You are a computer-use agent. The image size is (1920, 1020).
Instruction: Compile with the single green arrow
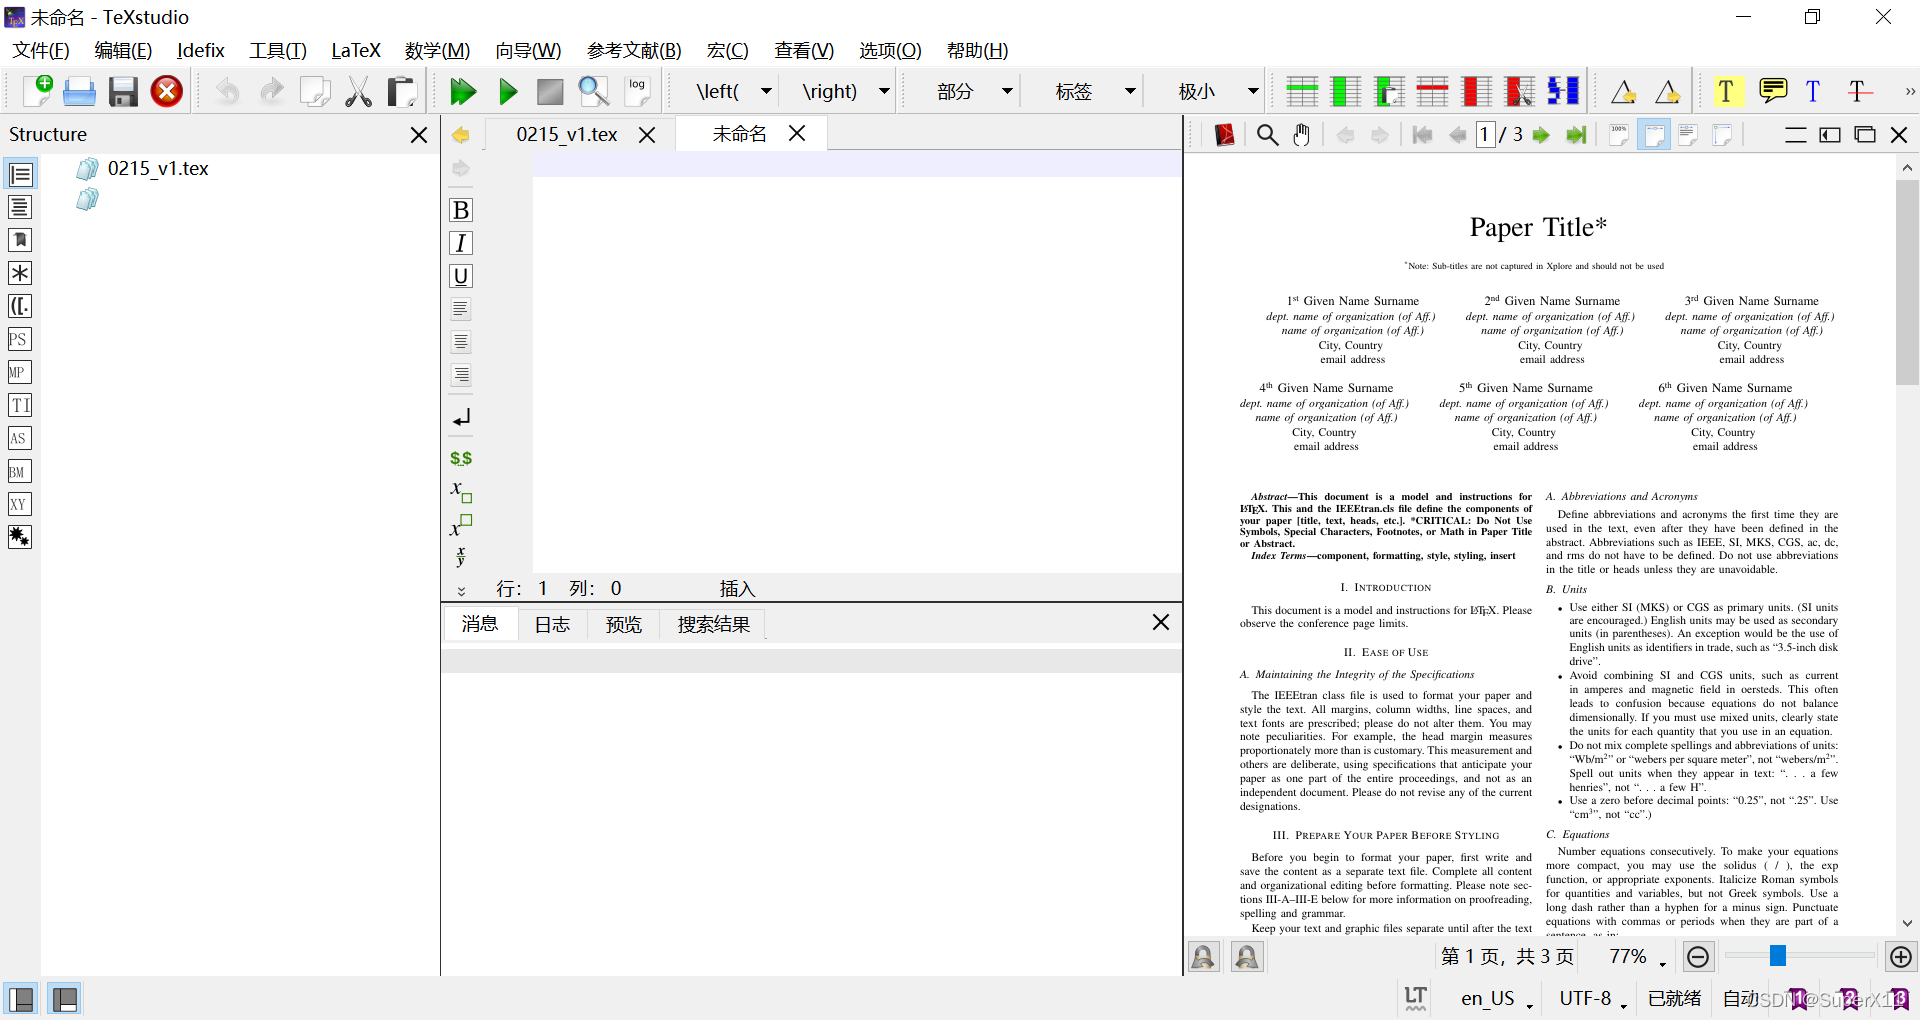click(507, 91)
